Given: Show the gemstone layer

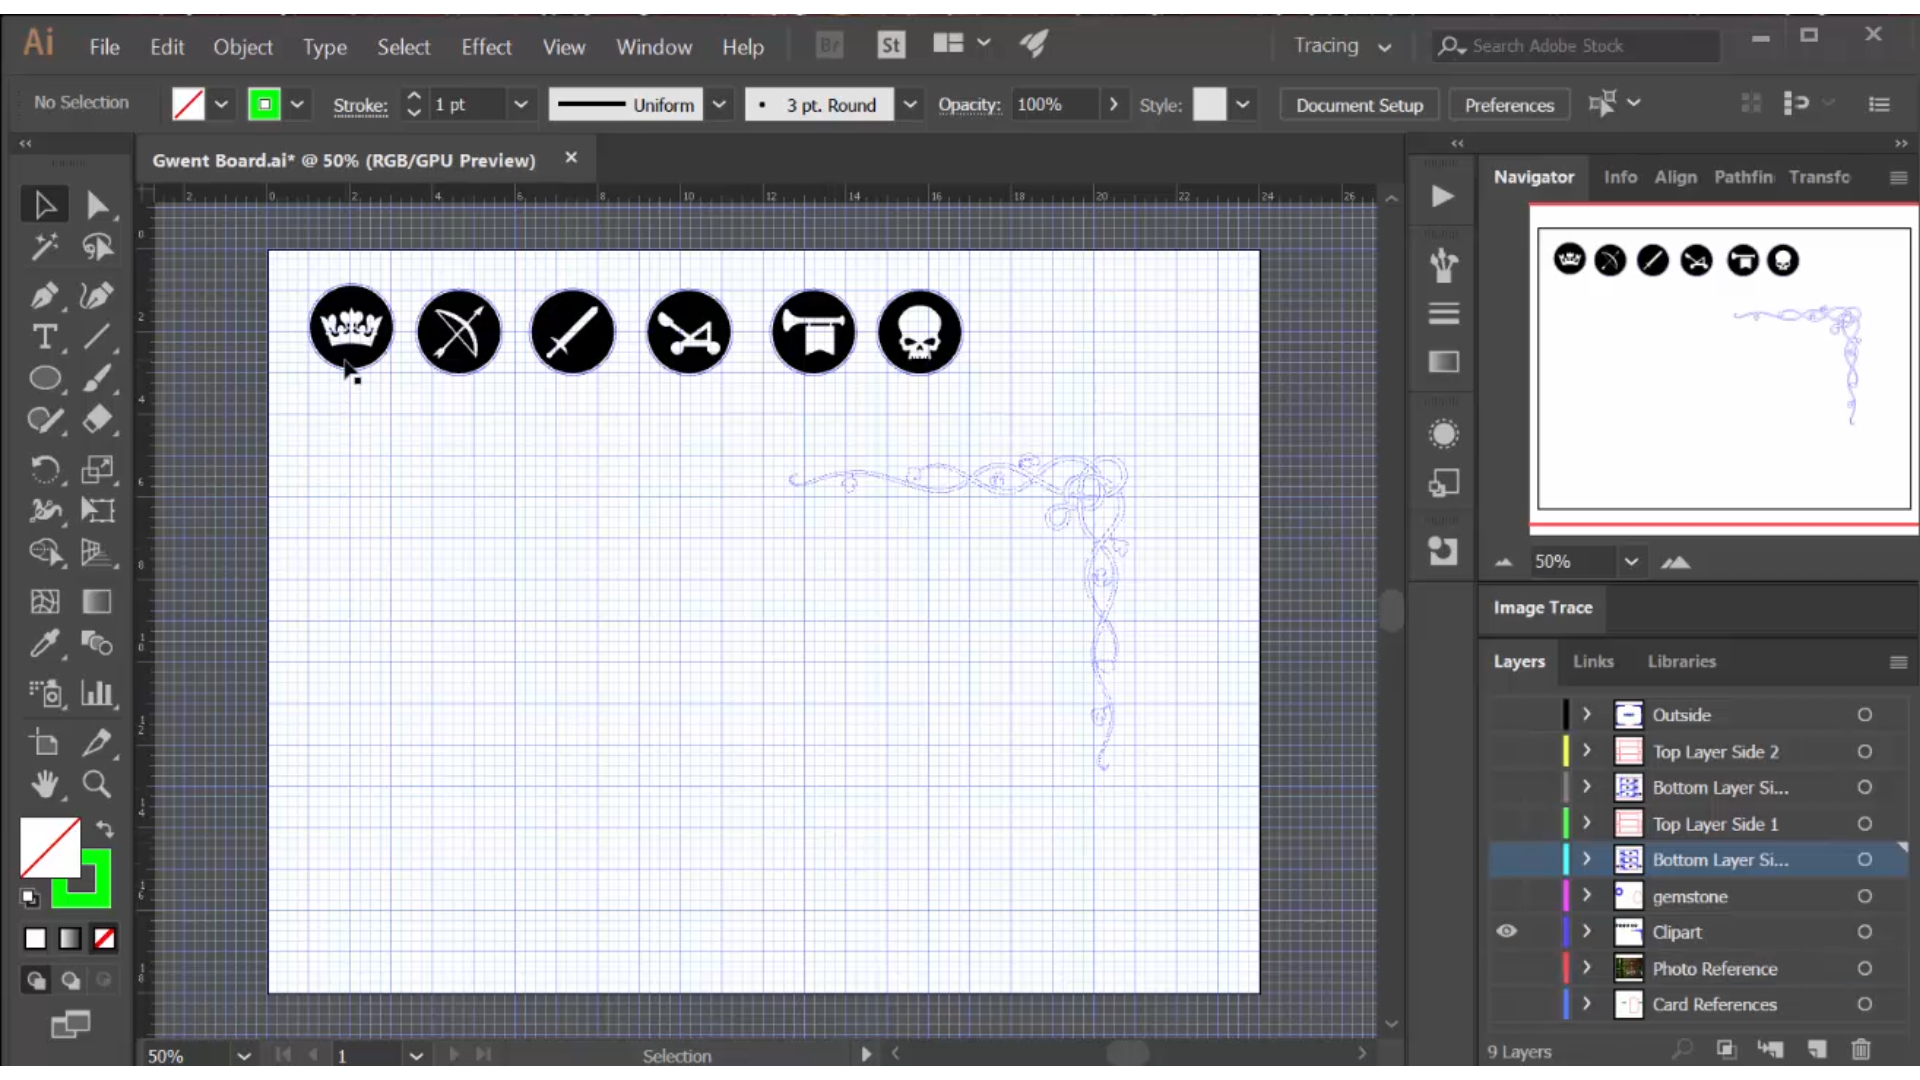Looking at the screenshot, I should 1507,896.
